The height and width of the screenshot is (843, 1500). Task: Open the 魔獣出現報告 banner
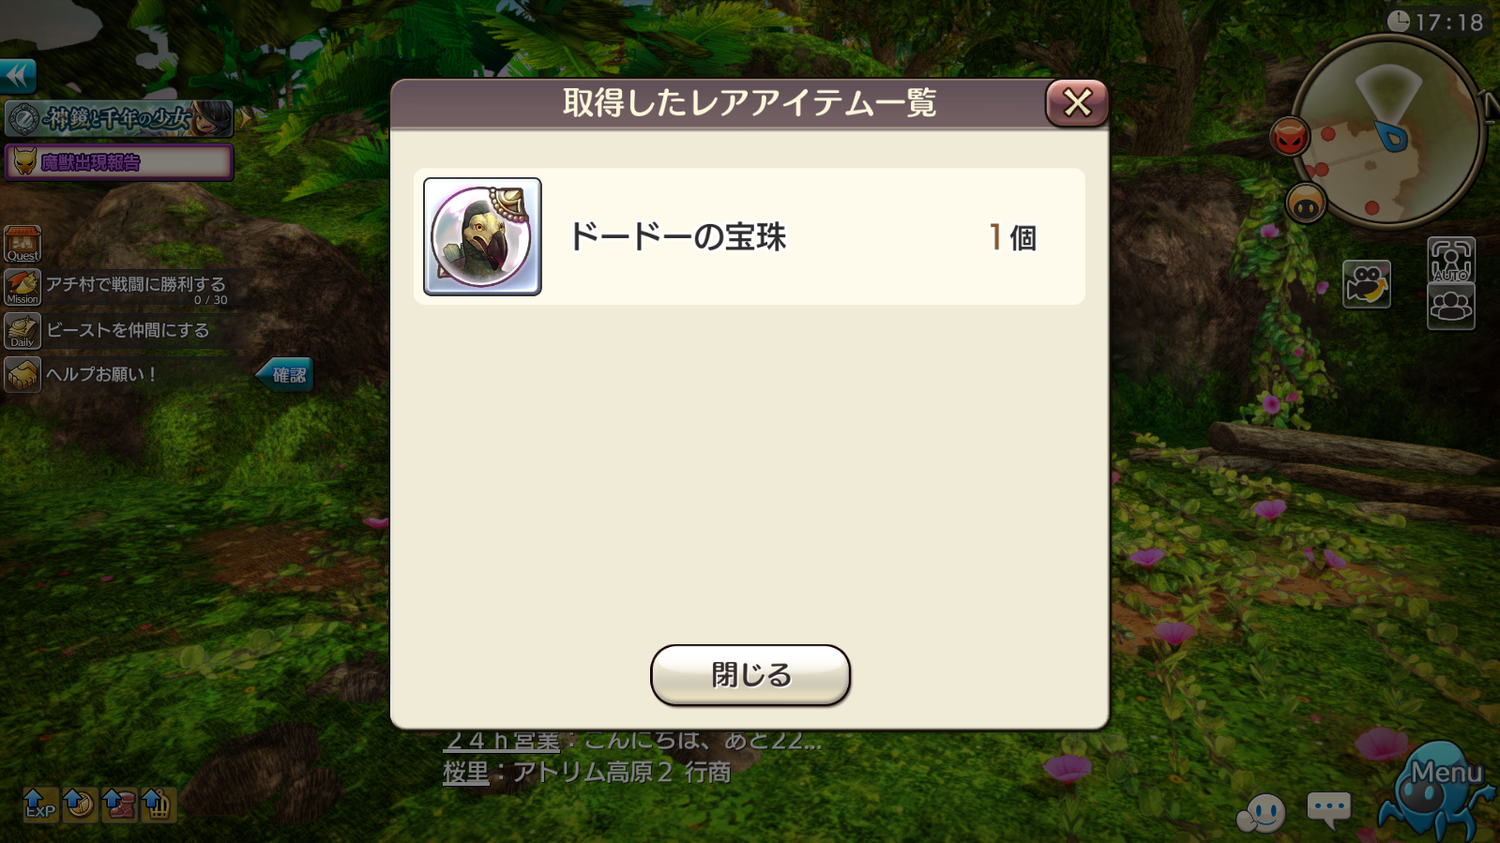[119, 162]
